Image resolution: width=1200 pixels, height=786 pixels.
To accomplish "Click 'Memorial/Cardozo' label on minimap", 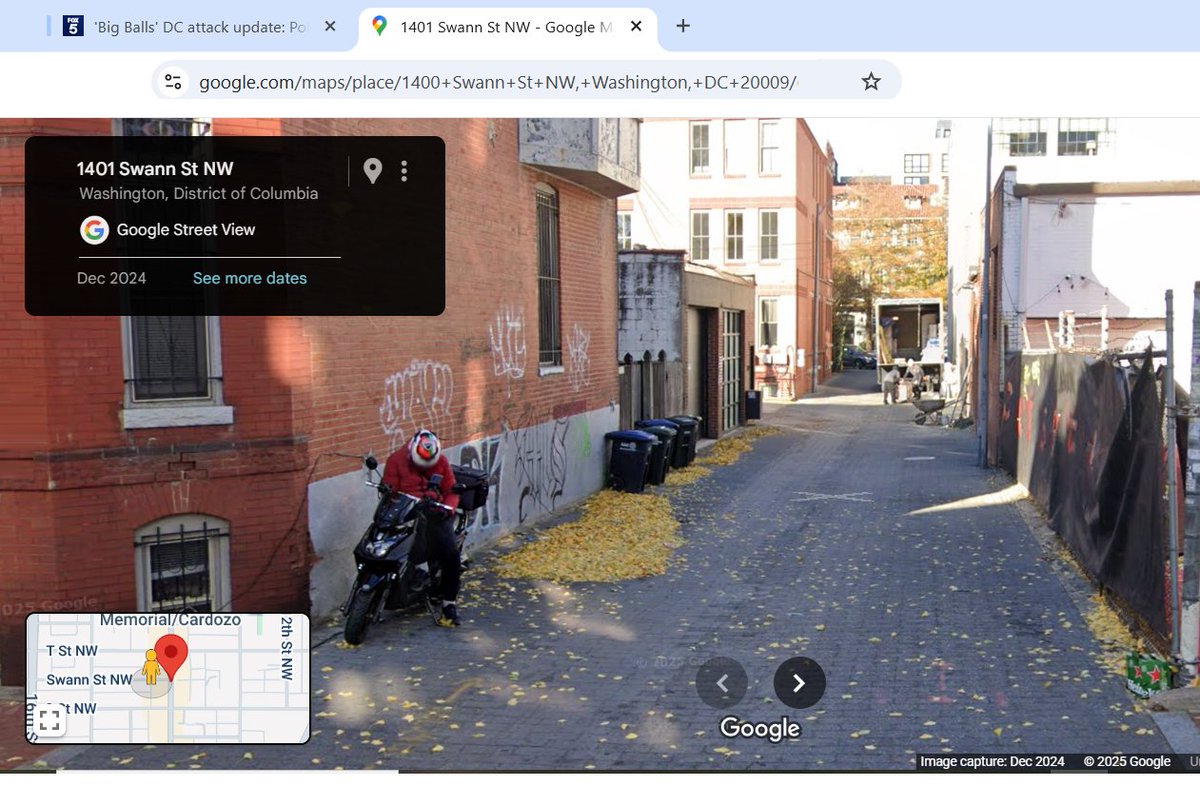I will [170, 620].
